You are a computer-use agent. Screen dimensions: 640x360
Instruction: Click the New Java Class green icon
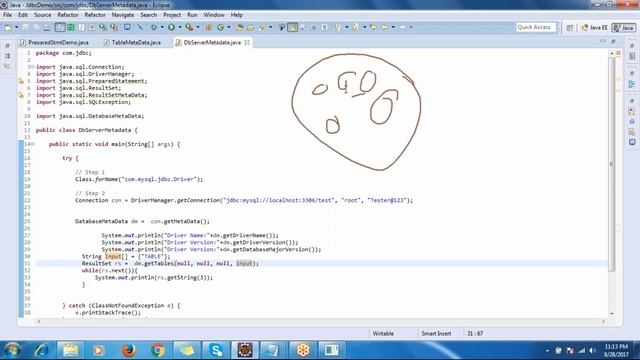click(x=220, y=27)
